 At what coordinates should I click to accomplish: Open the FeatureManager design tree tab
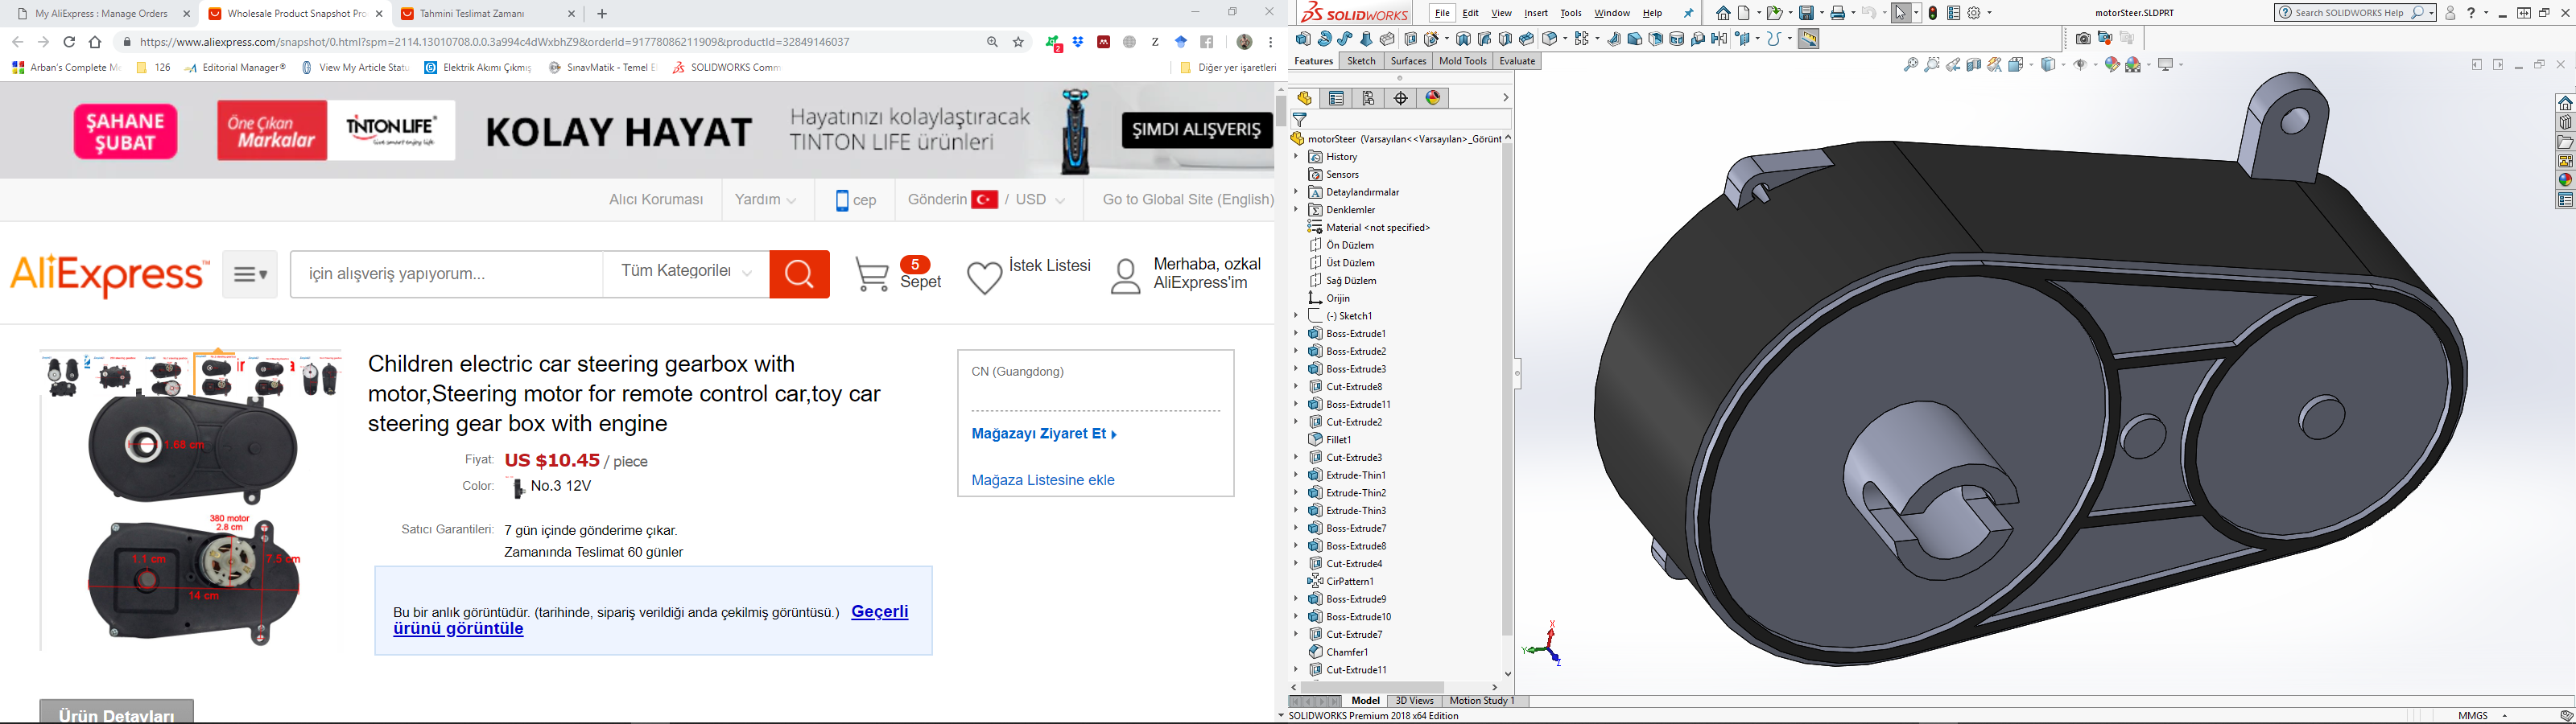click(x=1305, y=98)
